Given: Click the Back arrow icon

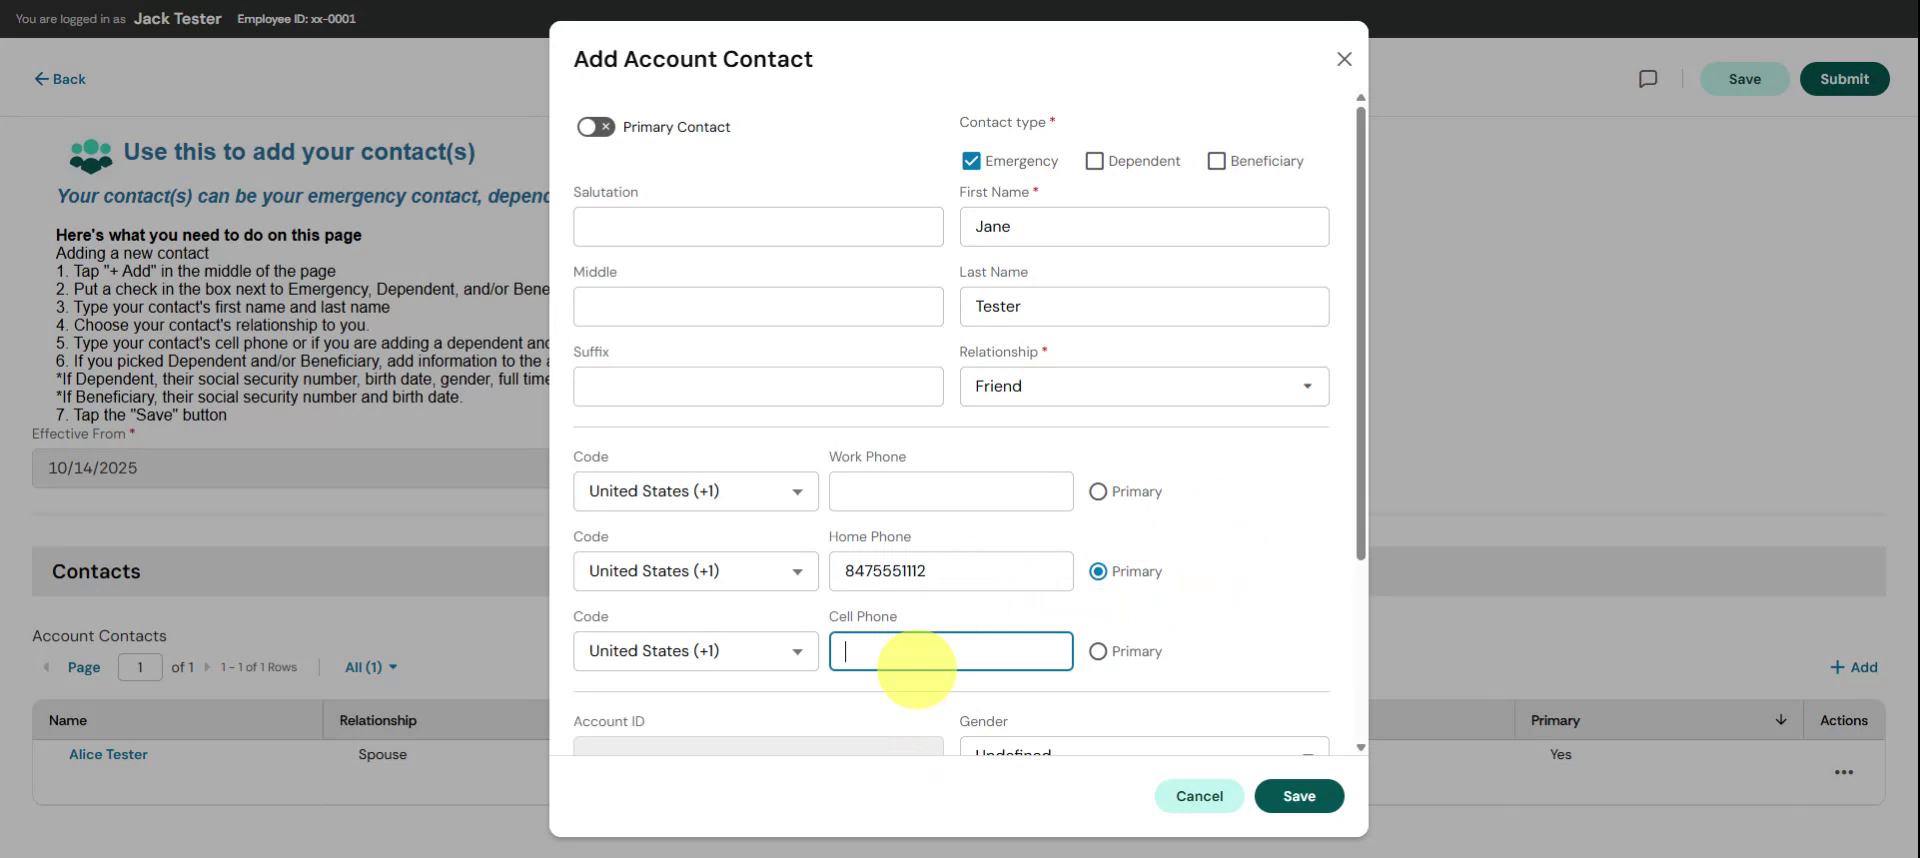Looking at the screenshot, I should (x=41, y=79).
